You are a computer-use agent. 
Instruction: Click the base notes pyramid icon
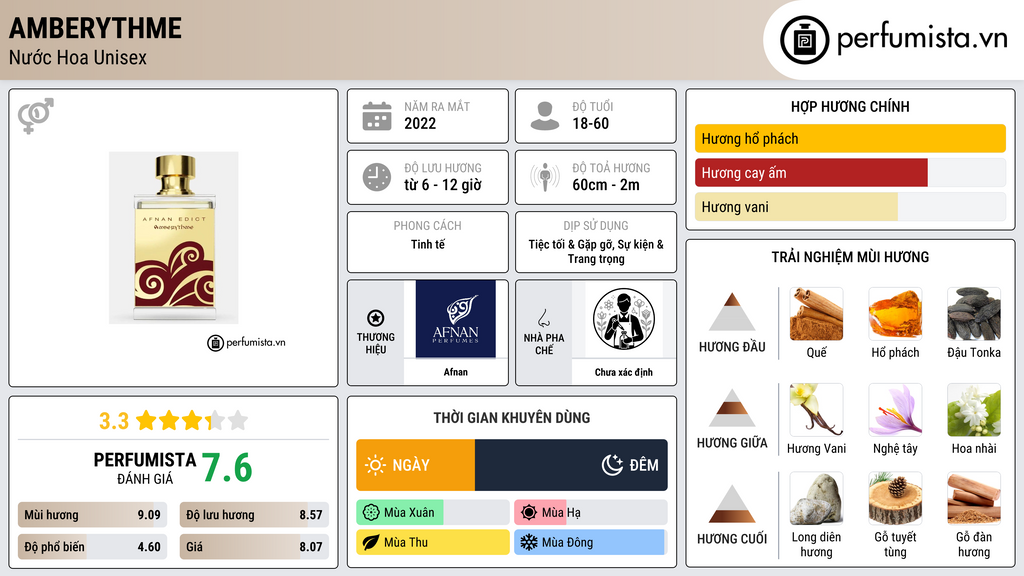point(732,504)
